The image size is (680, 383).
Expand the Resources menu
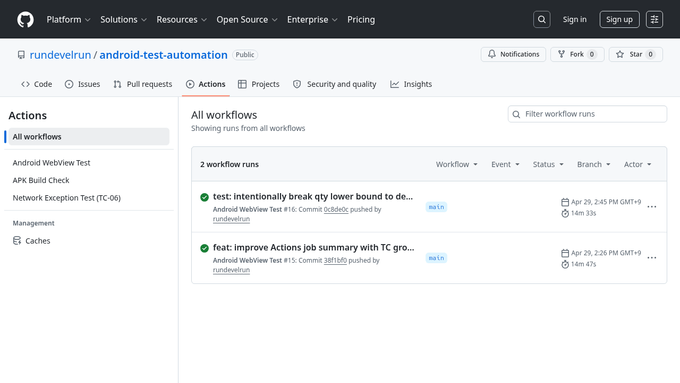[x=182, y=20]
